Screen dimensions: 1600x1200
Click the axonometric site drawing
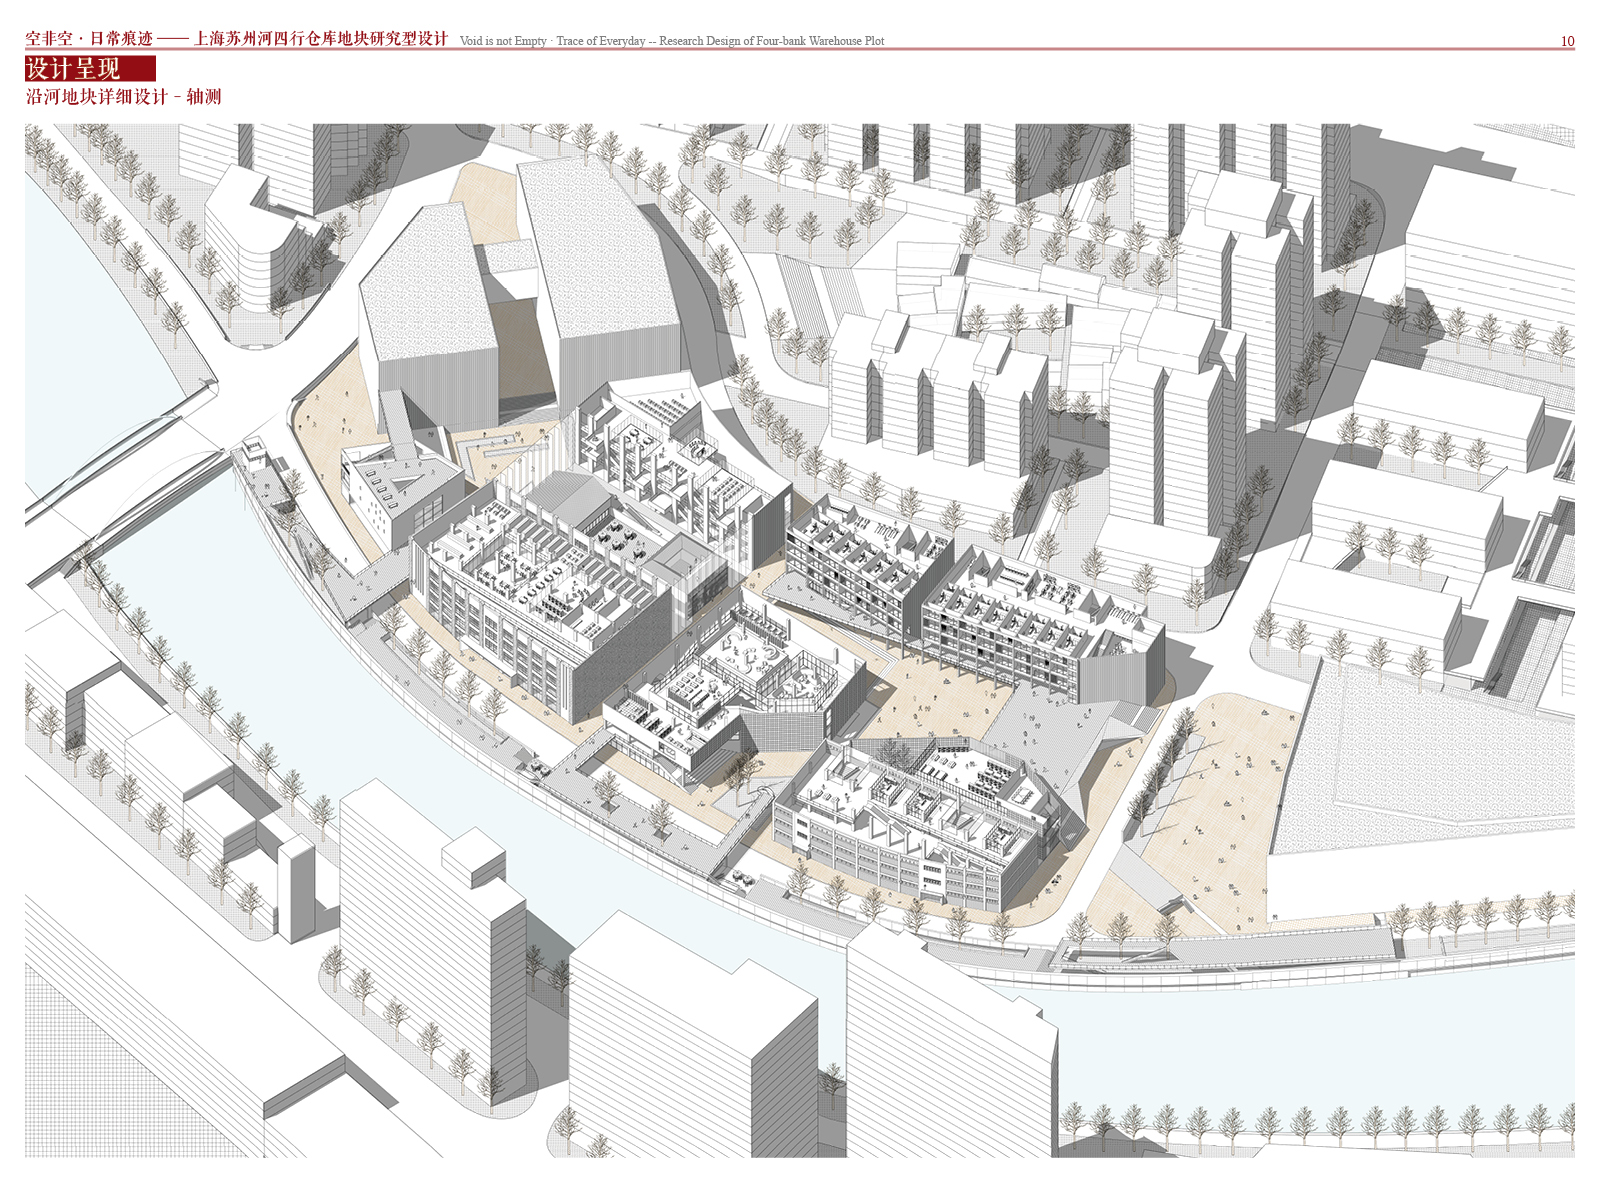click(800, 640)
